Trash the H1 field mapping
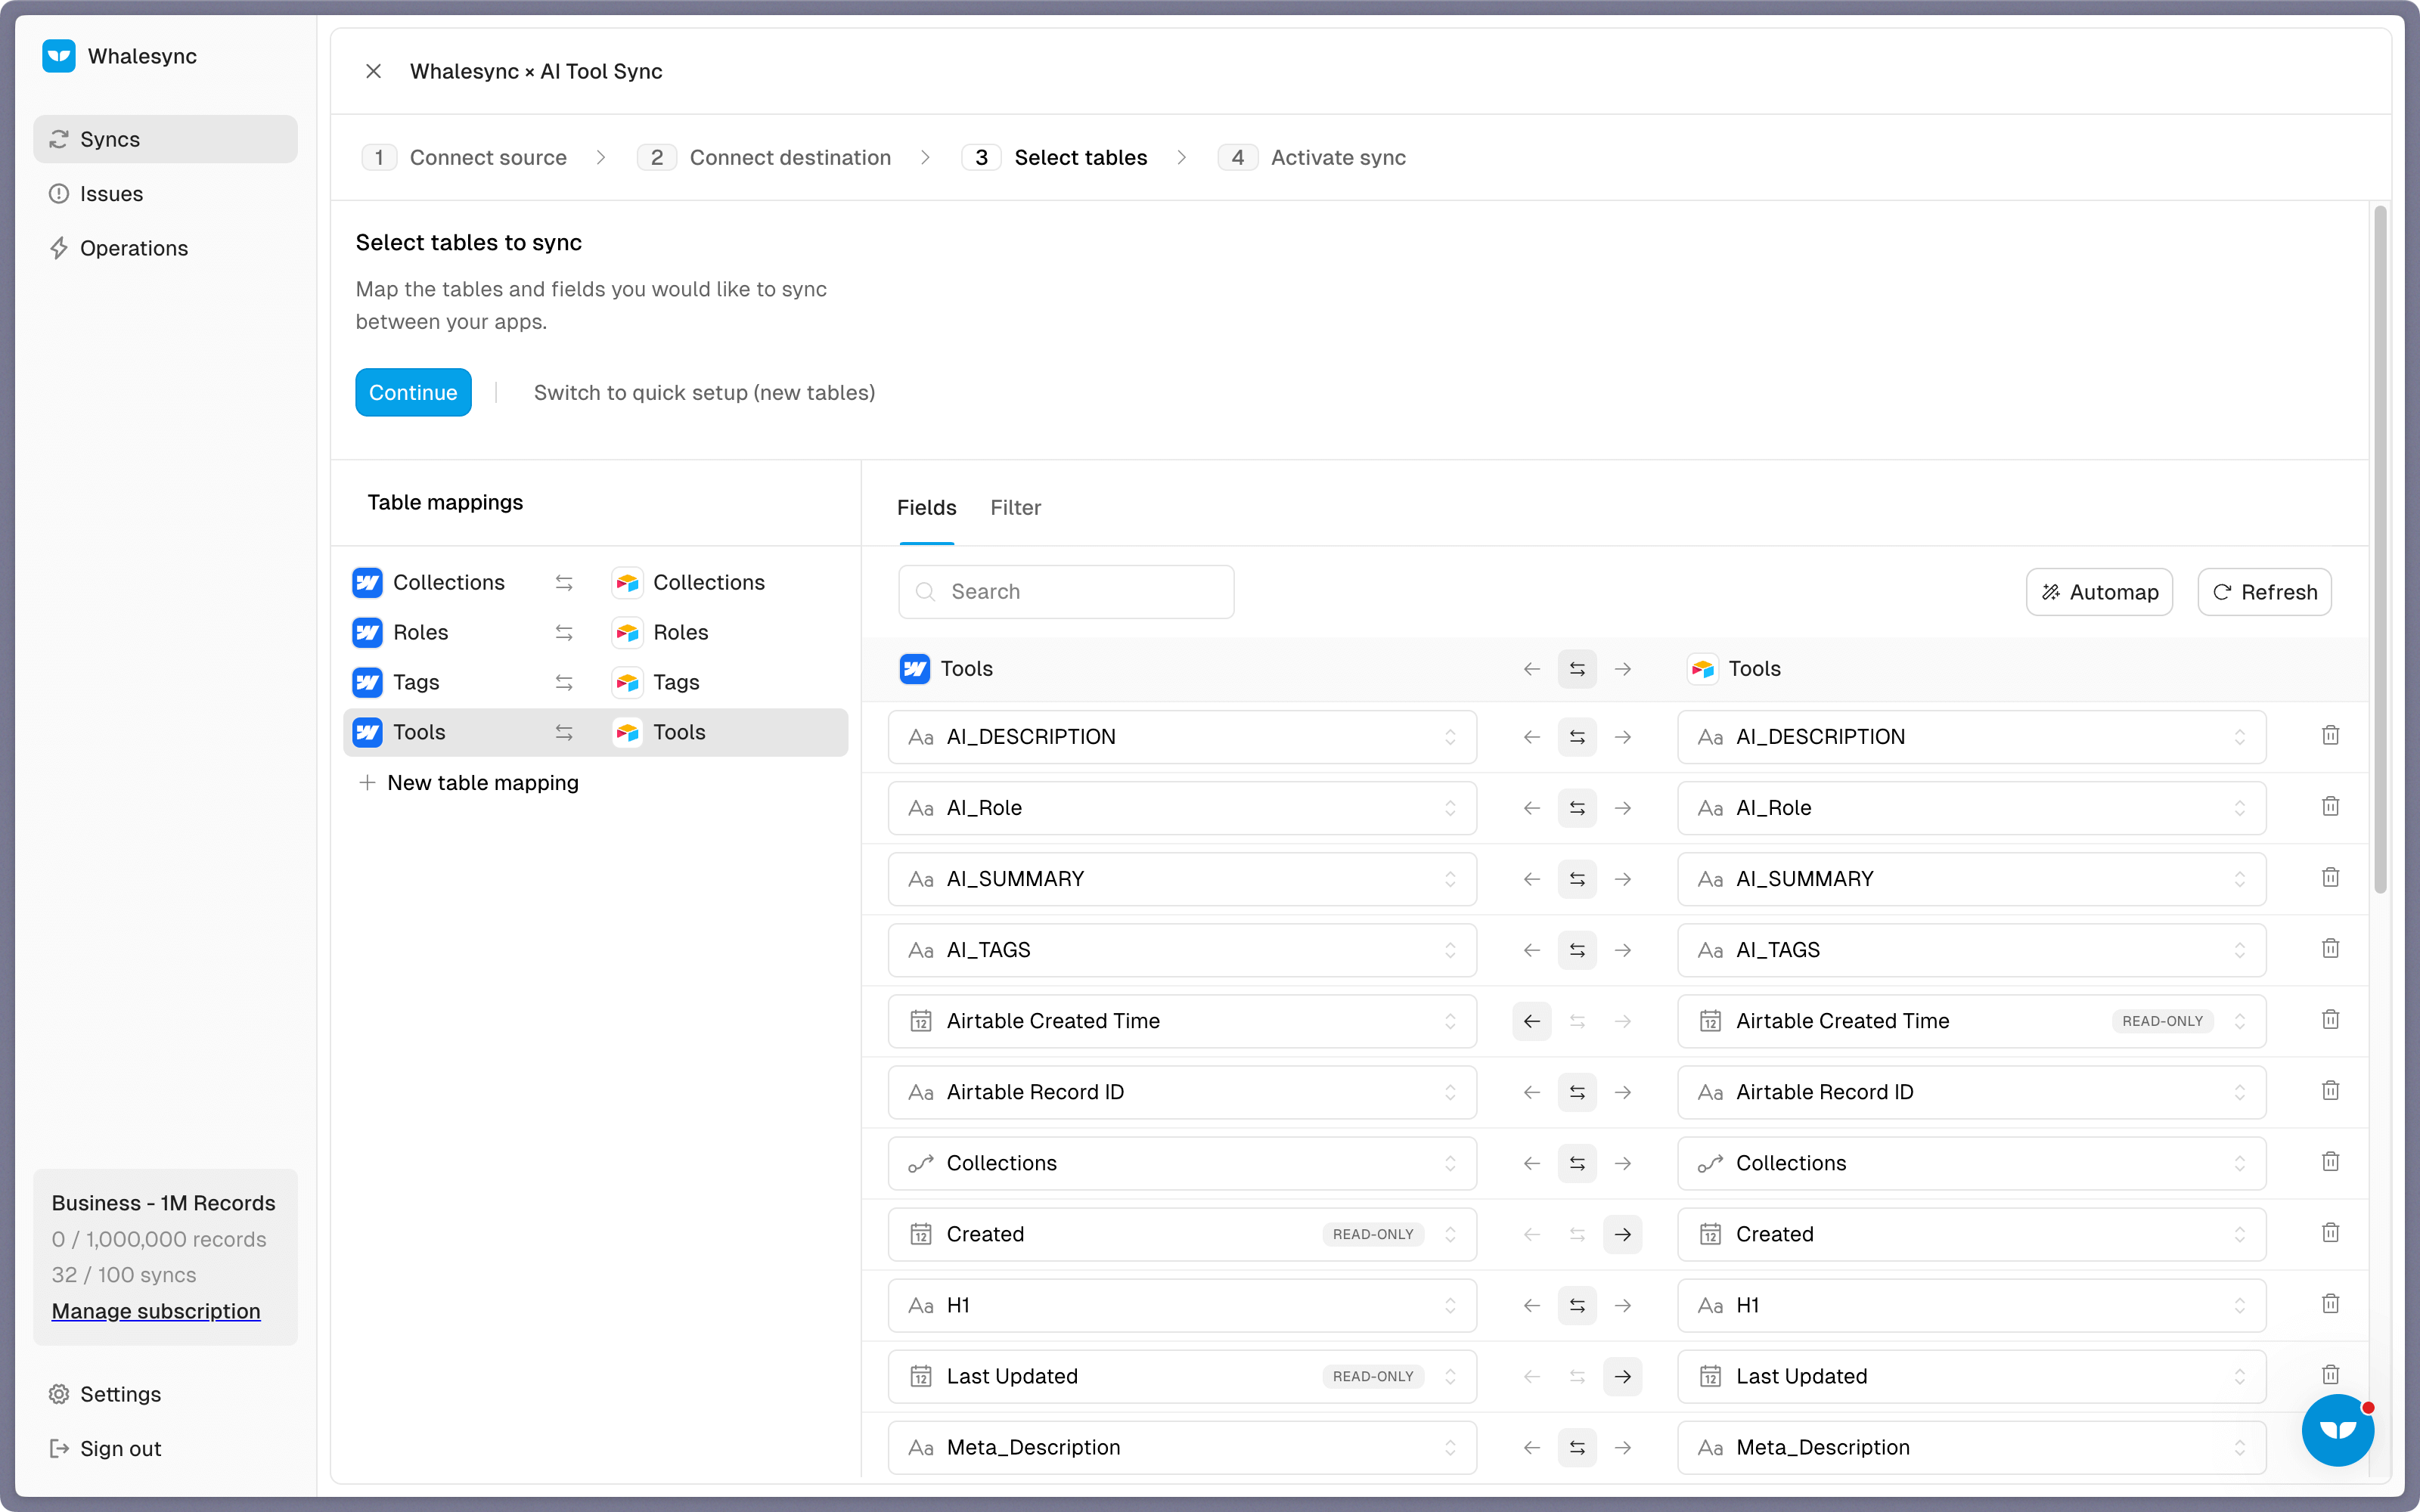Screen dimensions: 2420x1512 (2330, 1304)
